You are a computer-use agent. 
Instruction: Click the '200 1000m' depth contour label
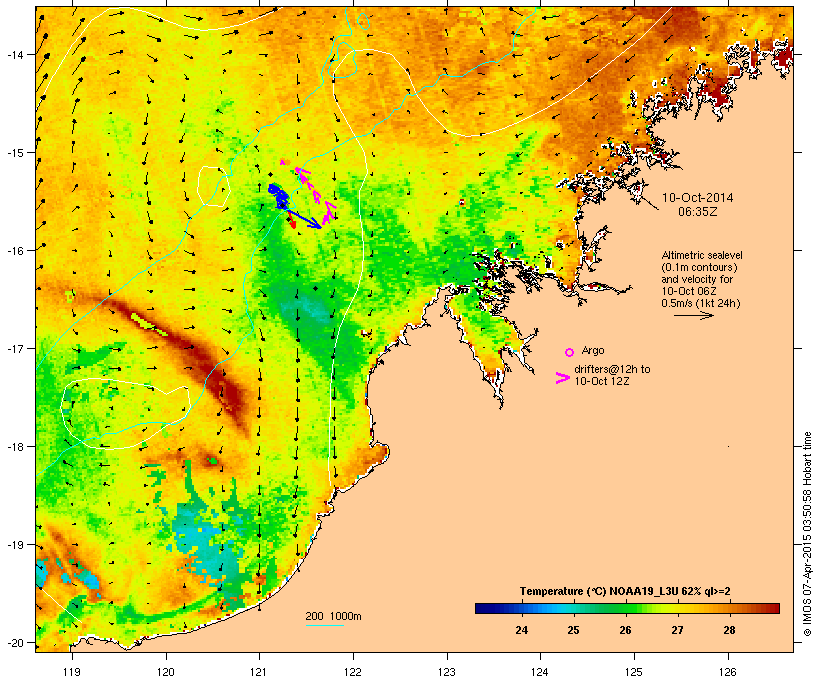point(333,616)
